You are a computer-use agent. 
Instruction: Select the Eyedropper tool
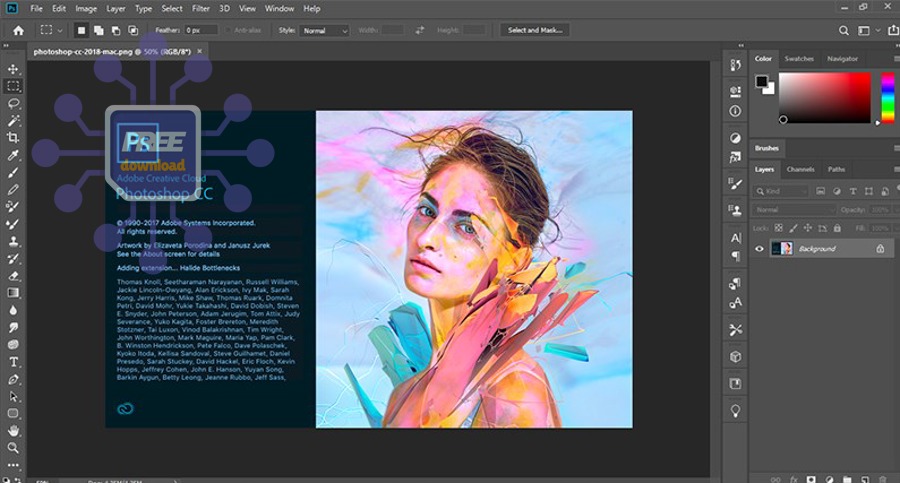(13, 155)
